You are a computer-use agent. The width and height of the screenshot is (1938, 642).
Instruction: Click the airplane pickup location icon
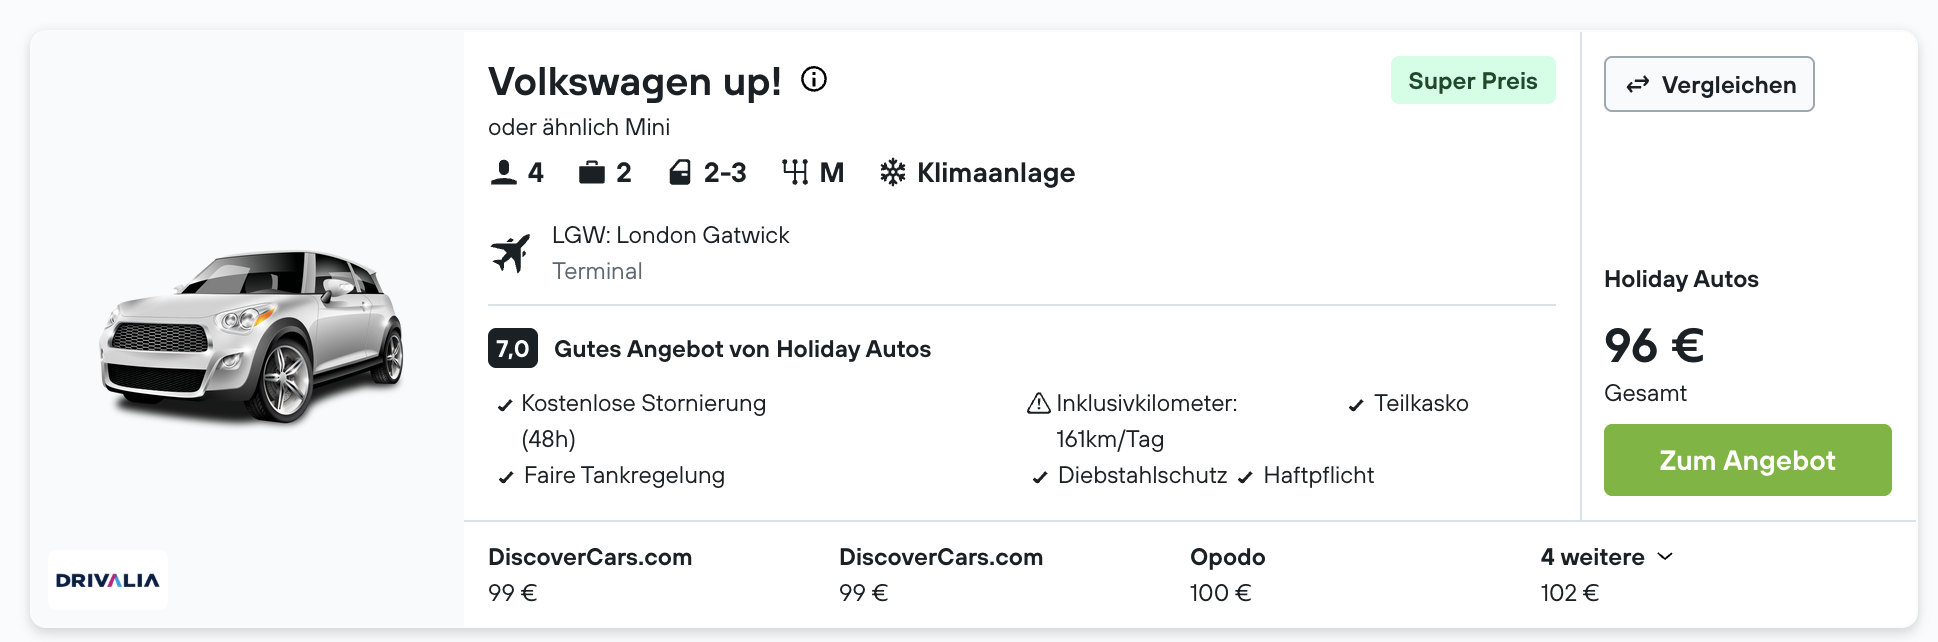511,253
